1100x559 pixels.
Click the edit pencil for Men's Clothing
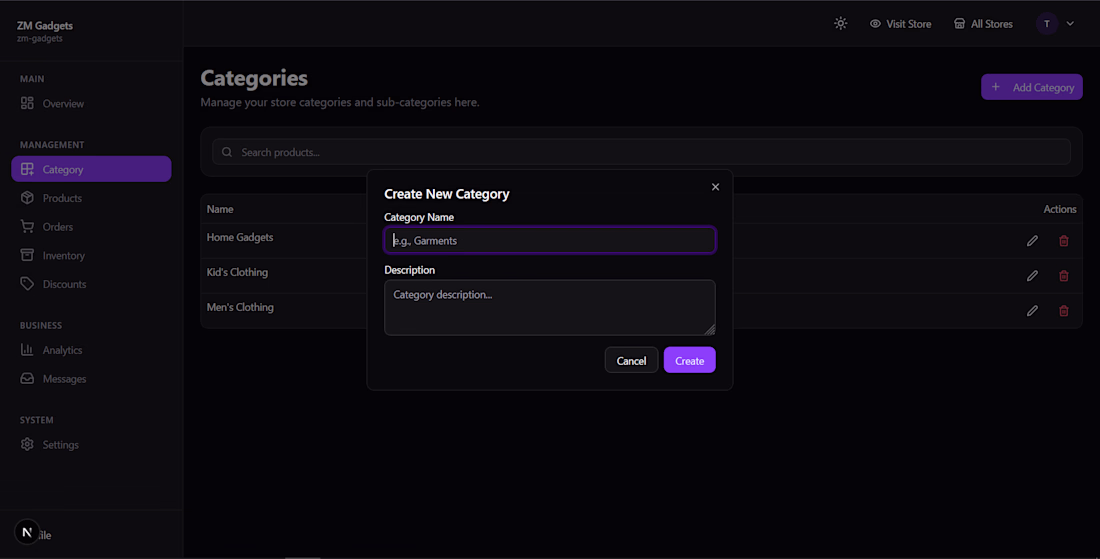(x=1032, y=311)
